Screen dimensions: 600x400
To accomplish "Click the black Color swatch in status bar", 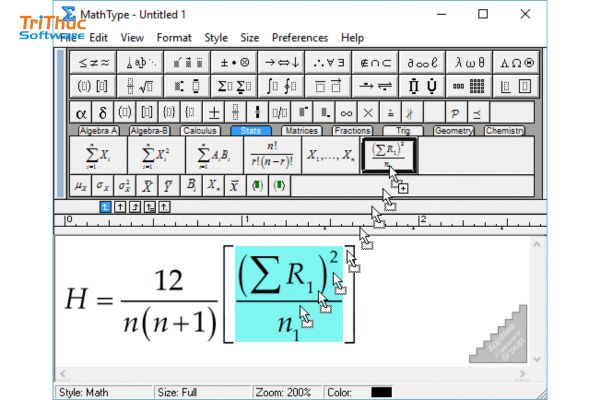I will pyautogui.click(x=381, y=392).
